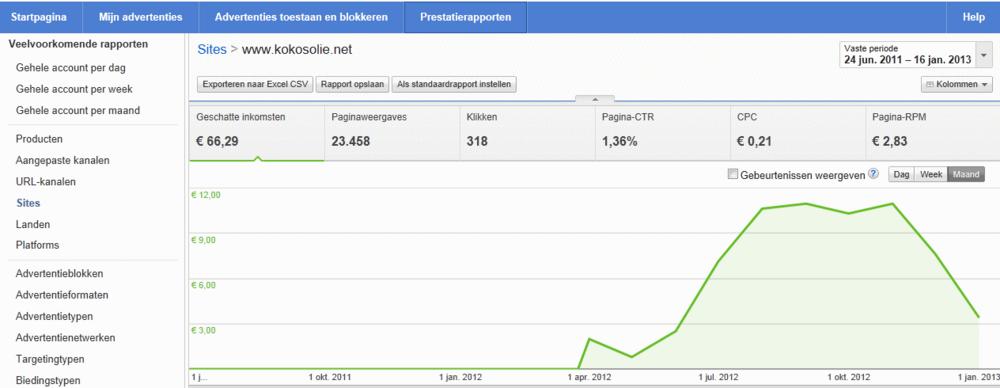
Task: Click the Rapport opslaan button
Action: 352,84
